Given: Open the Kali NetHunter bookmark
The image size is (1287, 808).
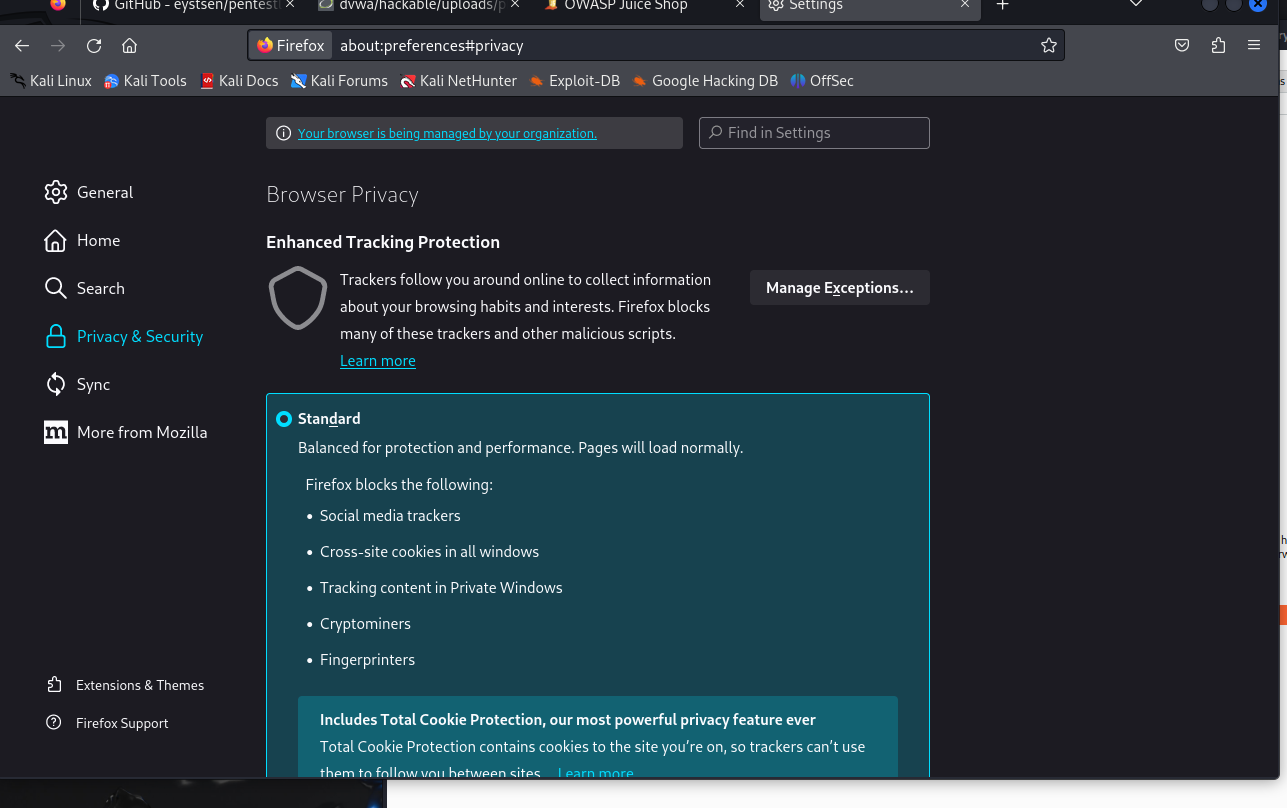Looking at the screenshot, I should (x=458, y=81).
